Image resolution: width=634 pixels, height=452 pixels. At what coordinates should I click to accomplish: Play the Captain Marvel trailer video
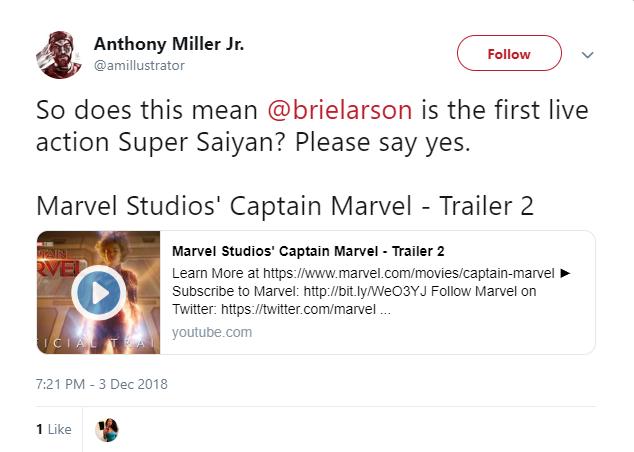pos(98,292)
